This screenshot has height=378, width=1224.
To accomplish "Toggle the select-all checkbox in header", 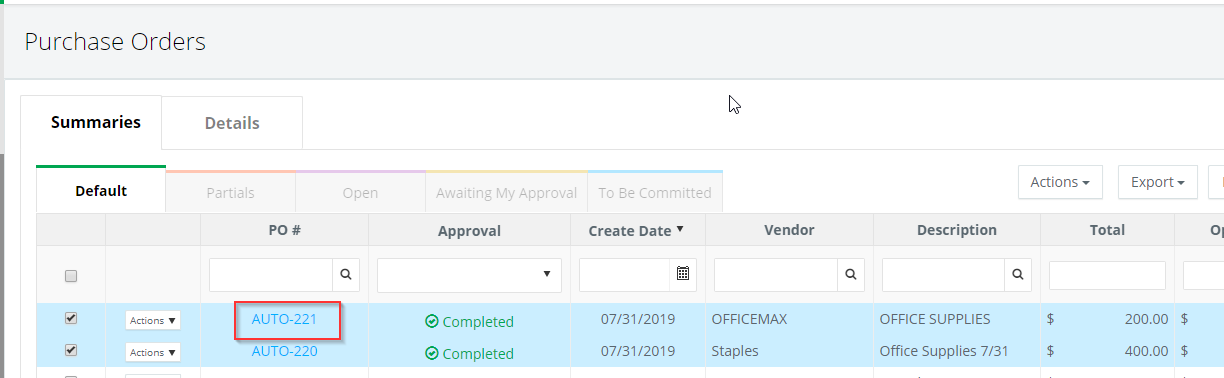I will [x=71, y=275].
